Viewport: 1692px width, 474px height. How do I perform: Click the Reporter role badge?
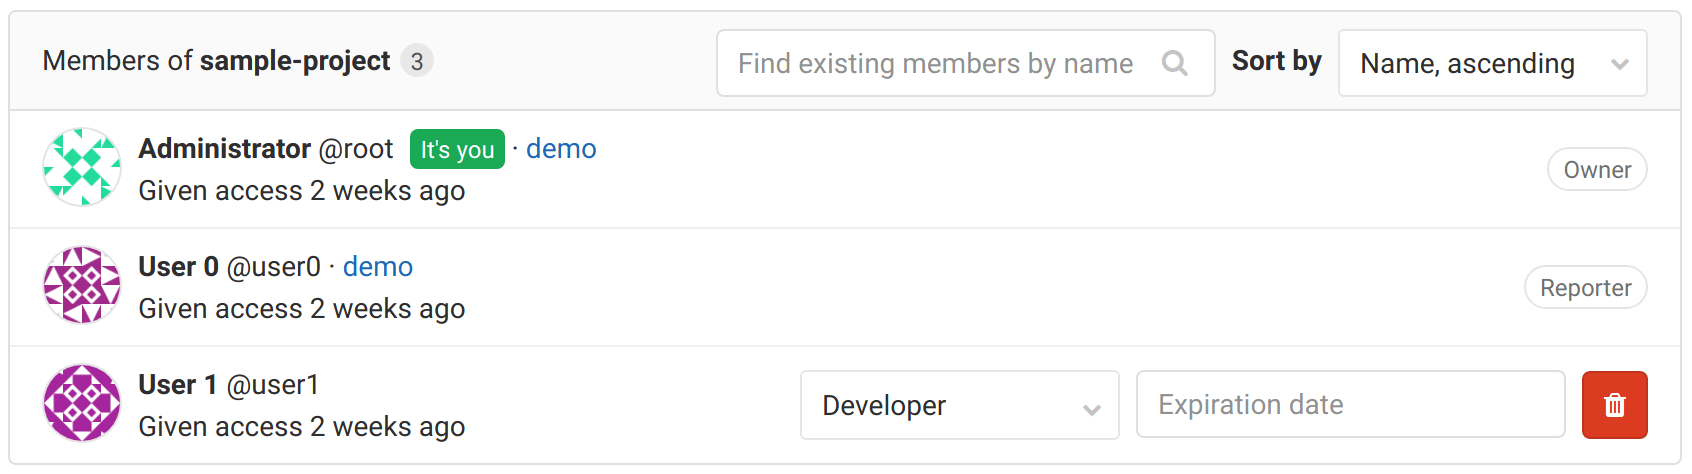pyautogui.click(x=1585, y=288)
